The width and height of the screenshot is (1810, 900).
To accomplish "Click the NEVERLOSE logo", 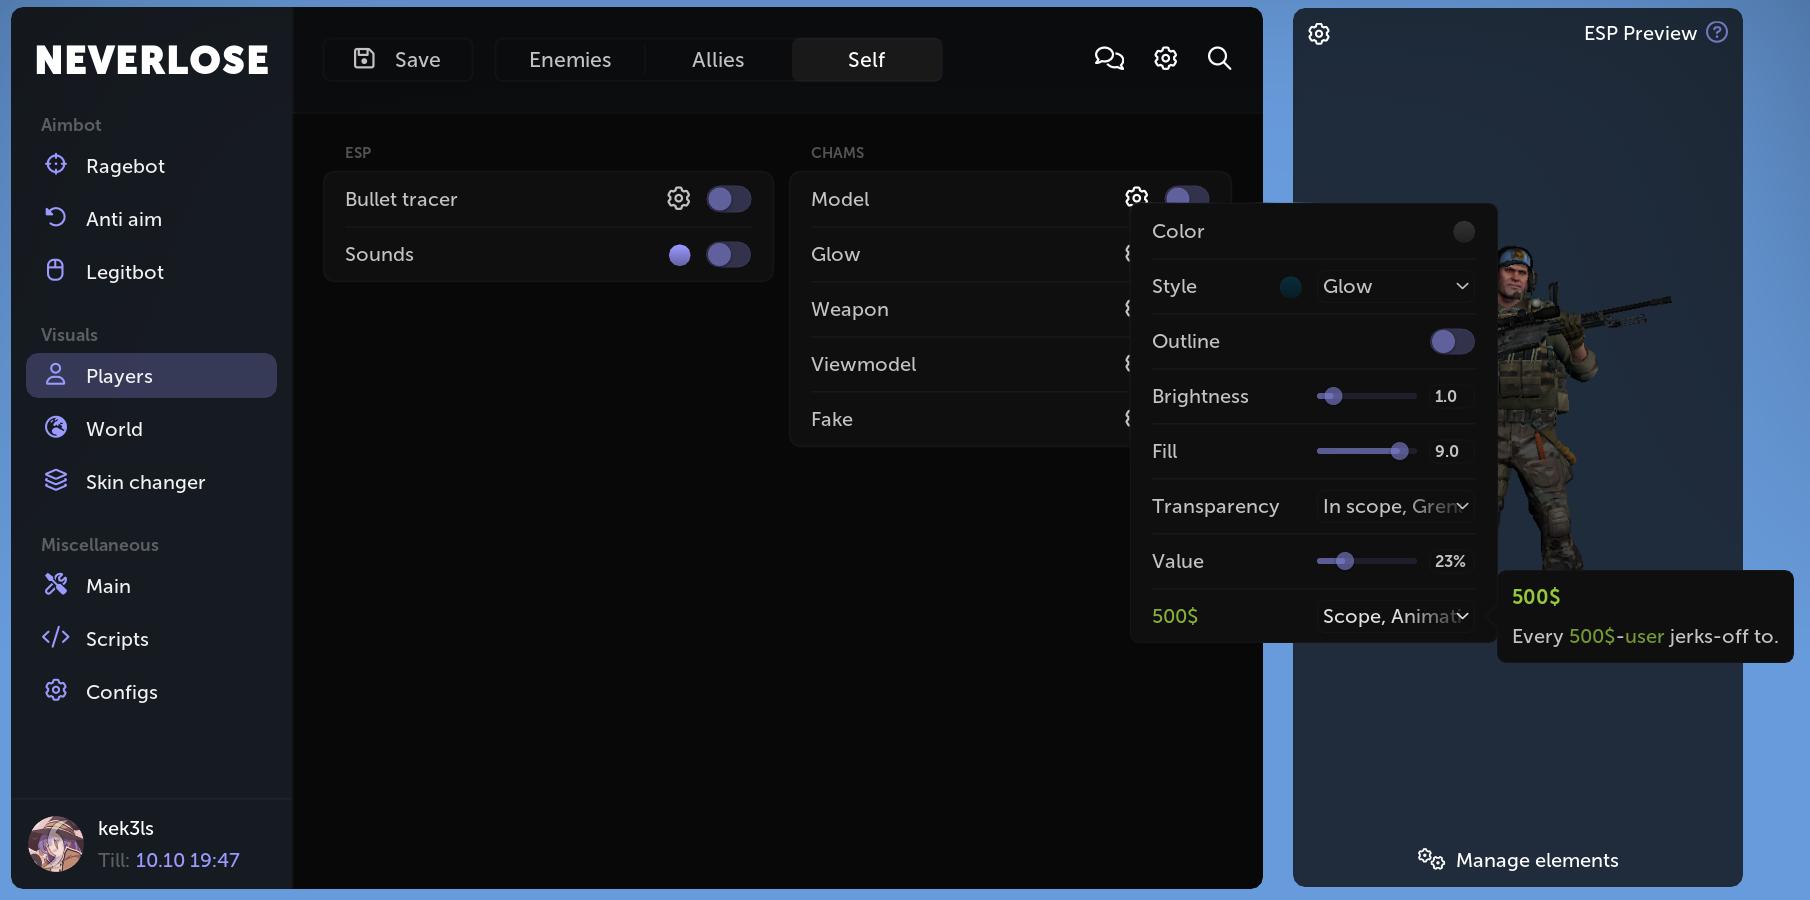I will tap(152, 60).
